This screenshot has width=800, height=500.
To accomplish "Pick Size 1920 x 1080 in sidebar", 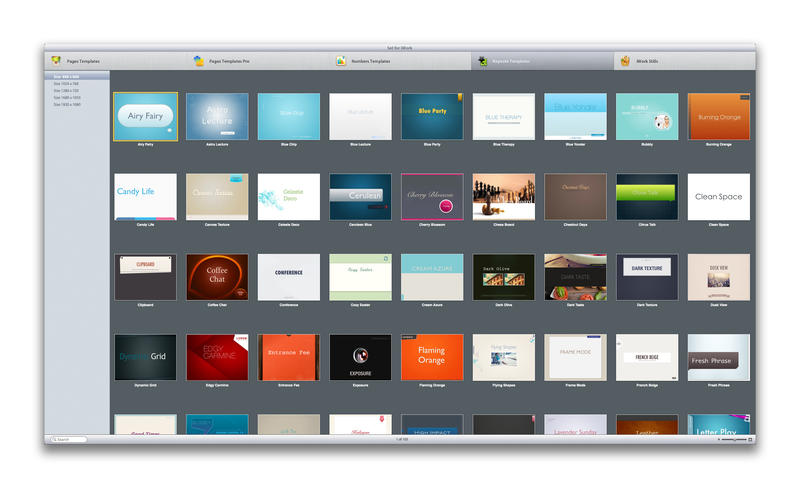I will pyautogui.click(x=77, y=105).
